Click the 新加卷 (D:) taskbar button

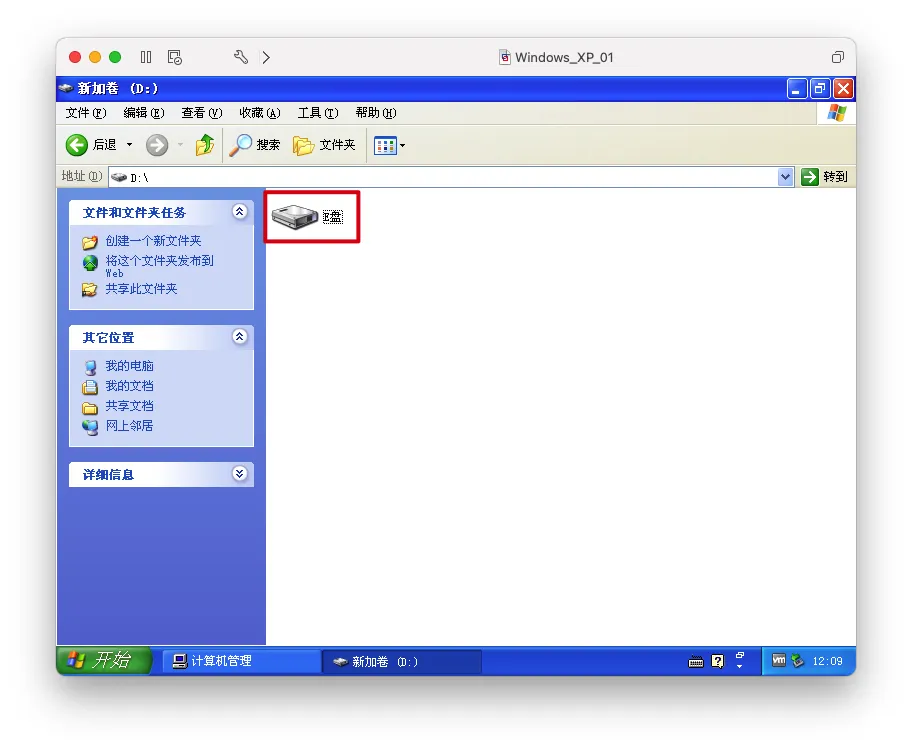401,662
